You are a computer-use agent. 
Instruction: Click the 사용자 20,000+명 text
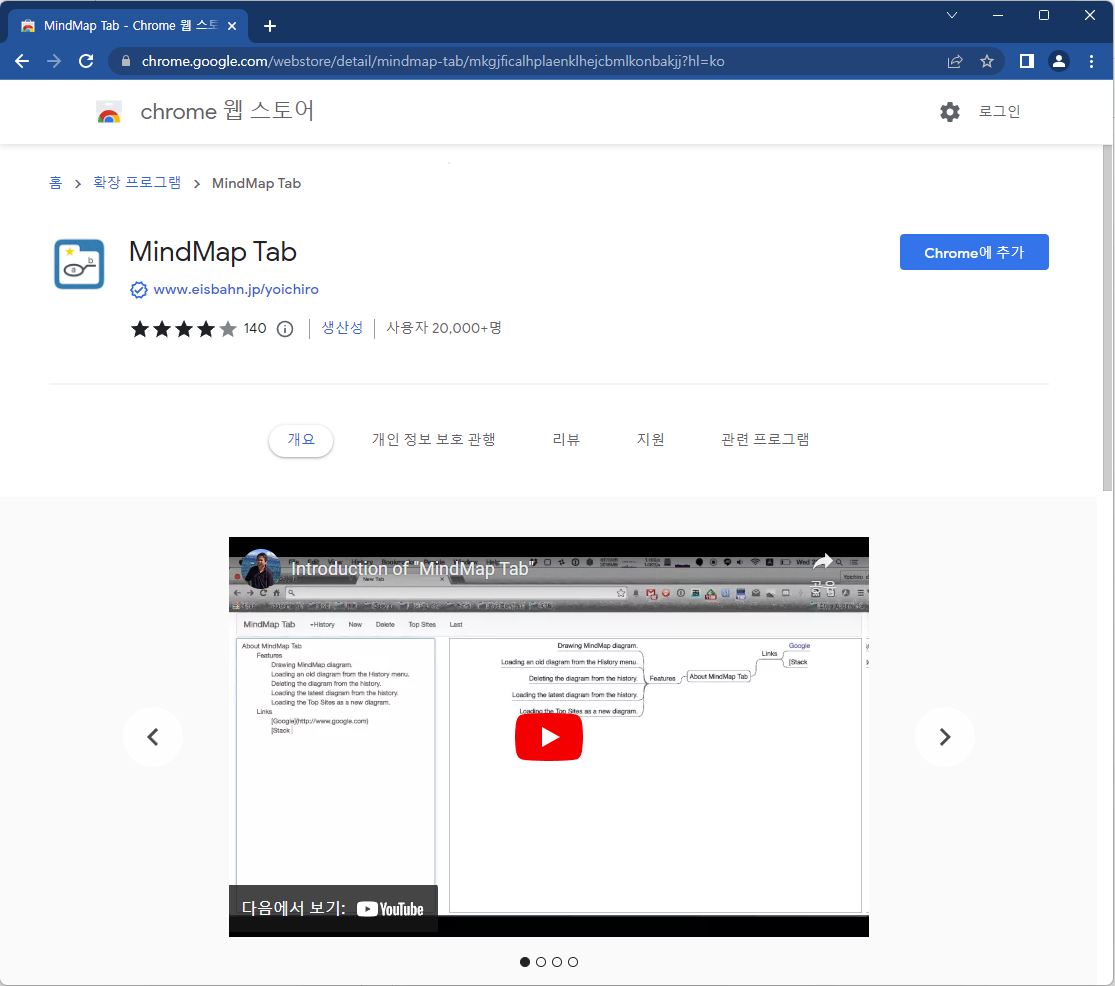pyautogui.click(x=444, y=328)
